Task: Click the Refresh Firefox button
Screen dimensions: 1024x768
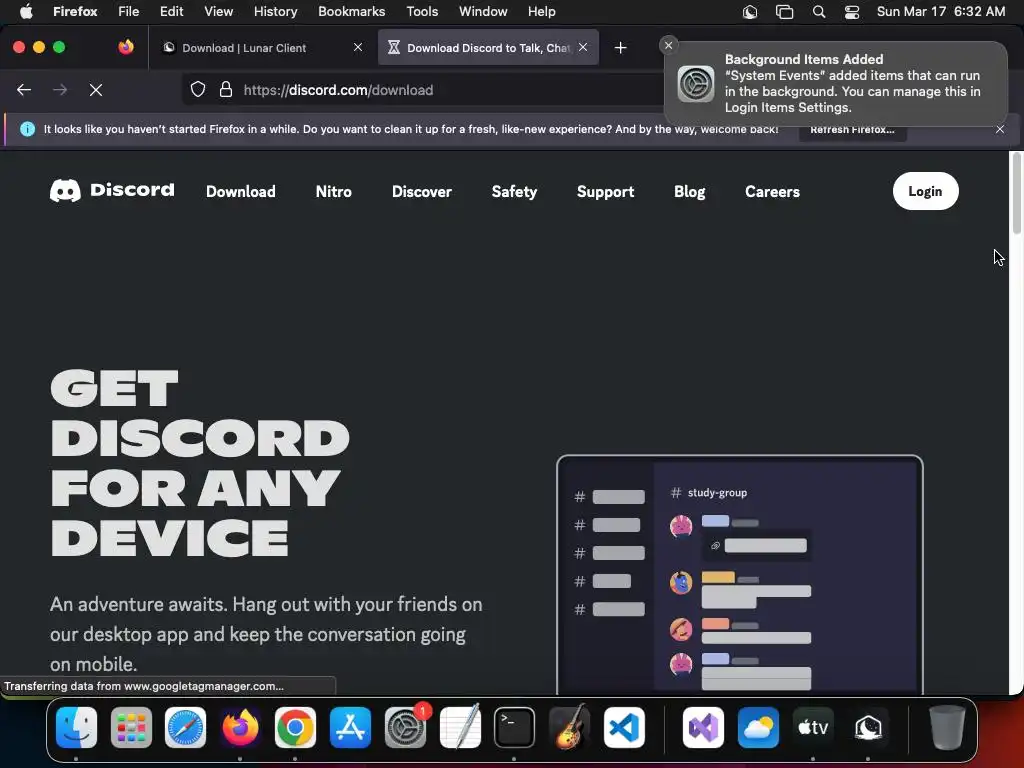Action: click(852, 129)
